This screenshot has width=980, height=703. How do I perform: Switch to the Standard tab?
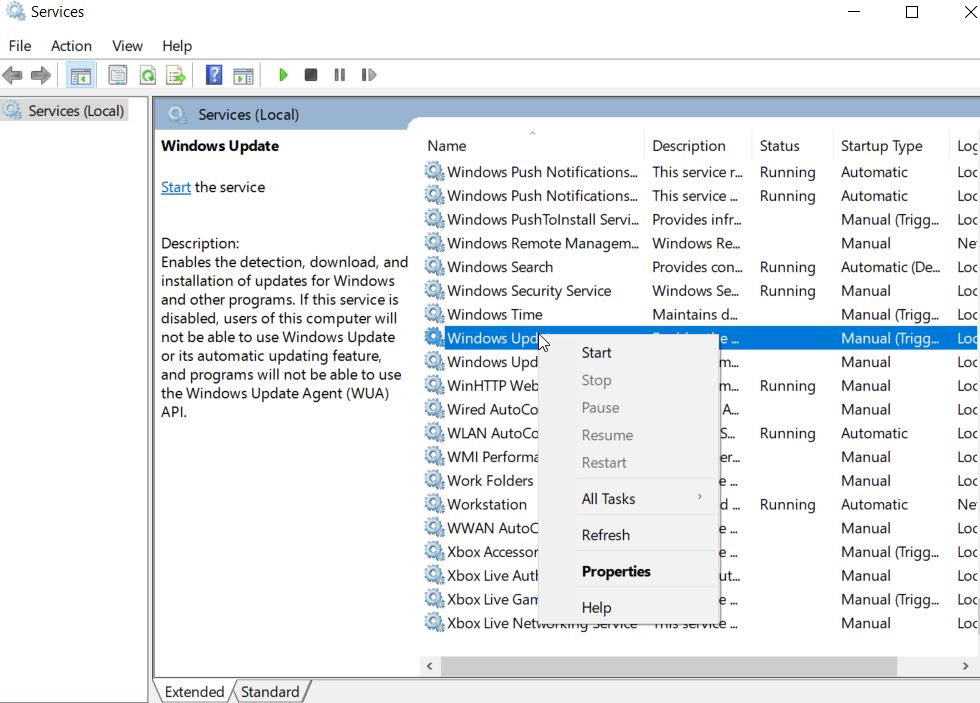270,692
